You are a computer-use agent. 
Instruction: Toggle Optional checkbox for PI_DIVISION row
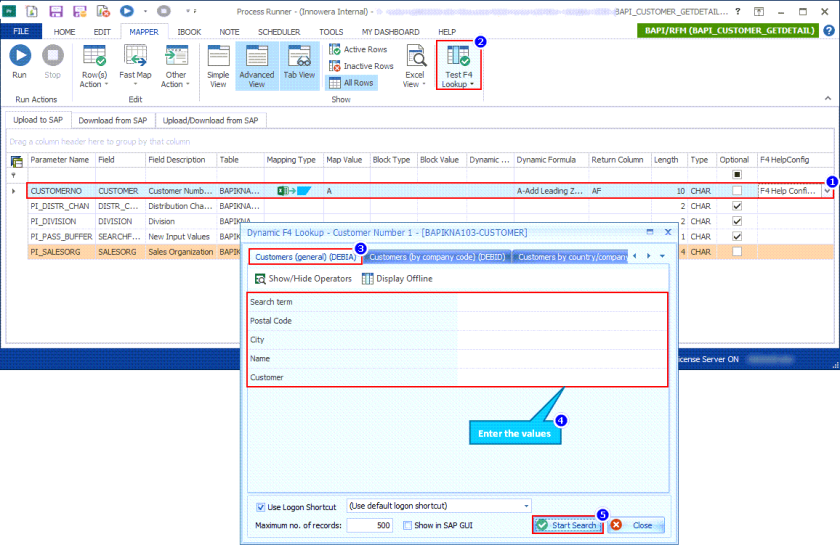click(737, 221)
